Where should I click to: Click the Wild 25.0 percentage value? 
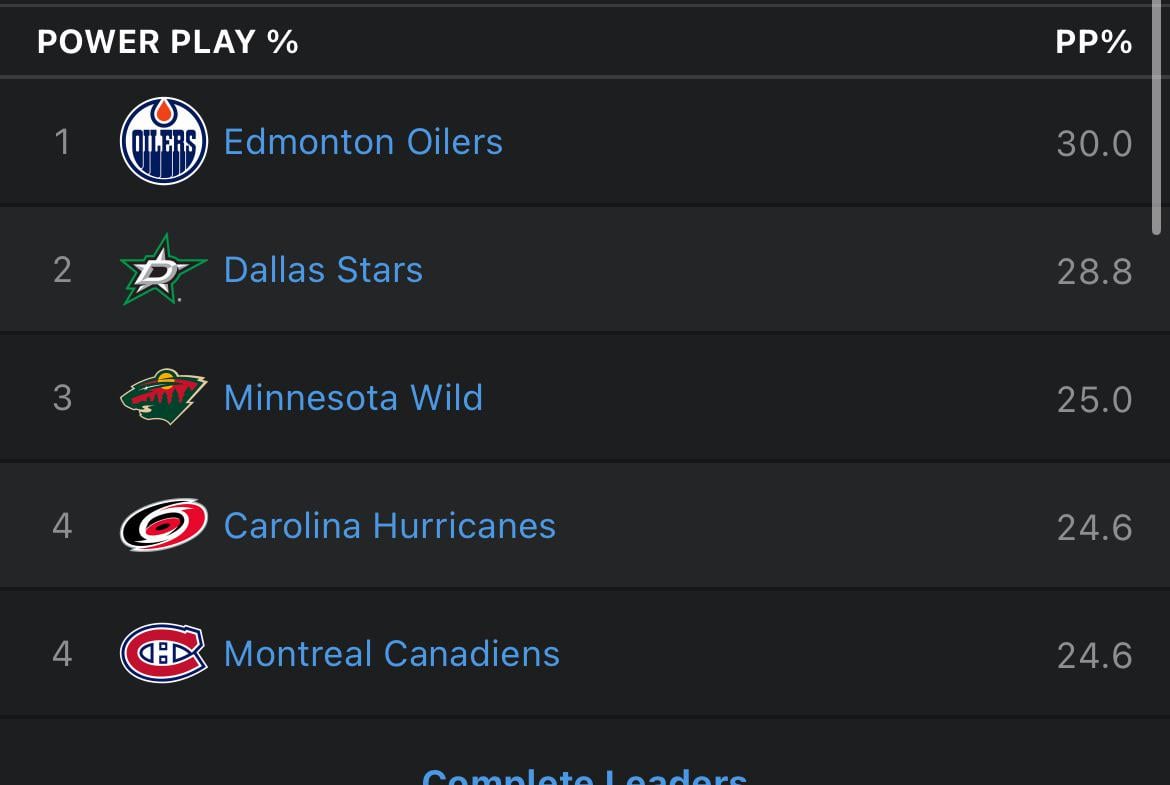[1094, 399]
